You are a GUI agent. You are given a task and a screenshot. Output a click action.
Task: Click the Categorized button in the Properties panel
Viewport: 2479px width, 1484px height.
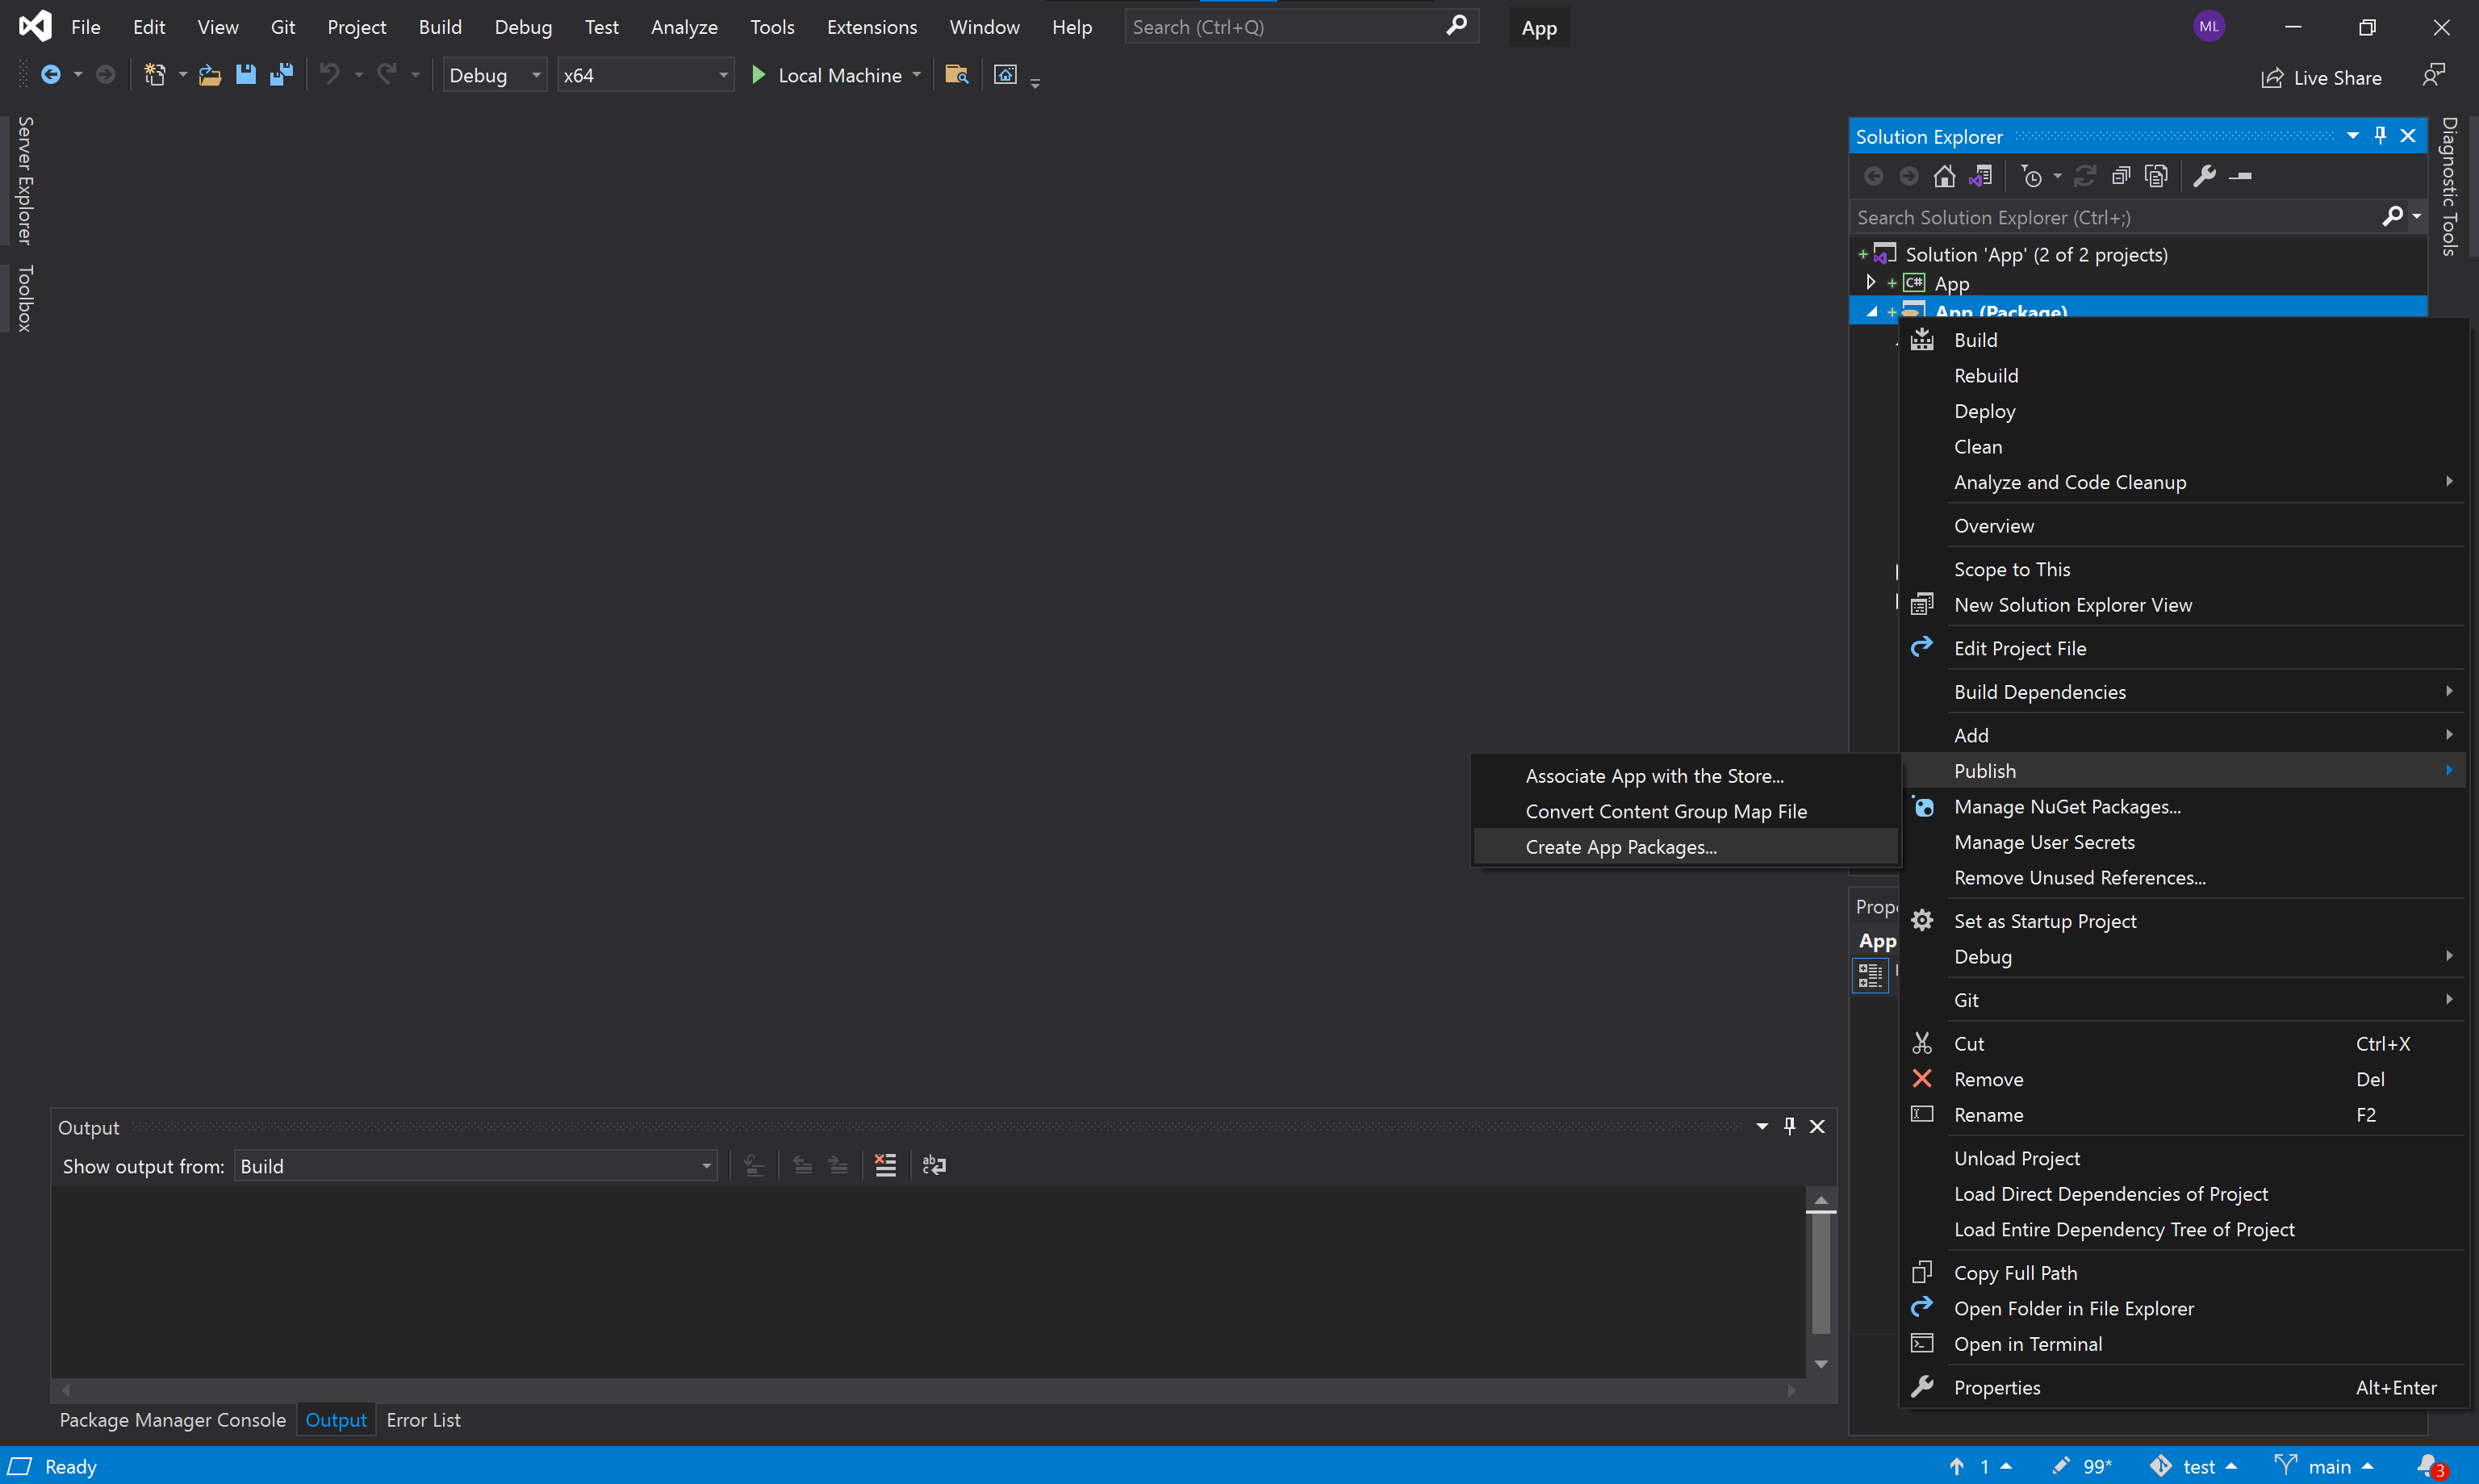point(1871,975)
